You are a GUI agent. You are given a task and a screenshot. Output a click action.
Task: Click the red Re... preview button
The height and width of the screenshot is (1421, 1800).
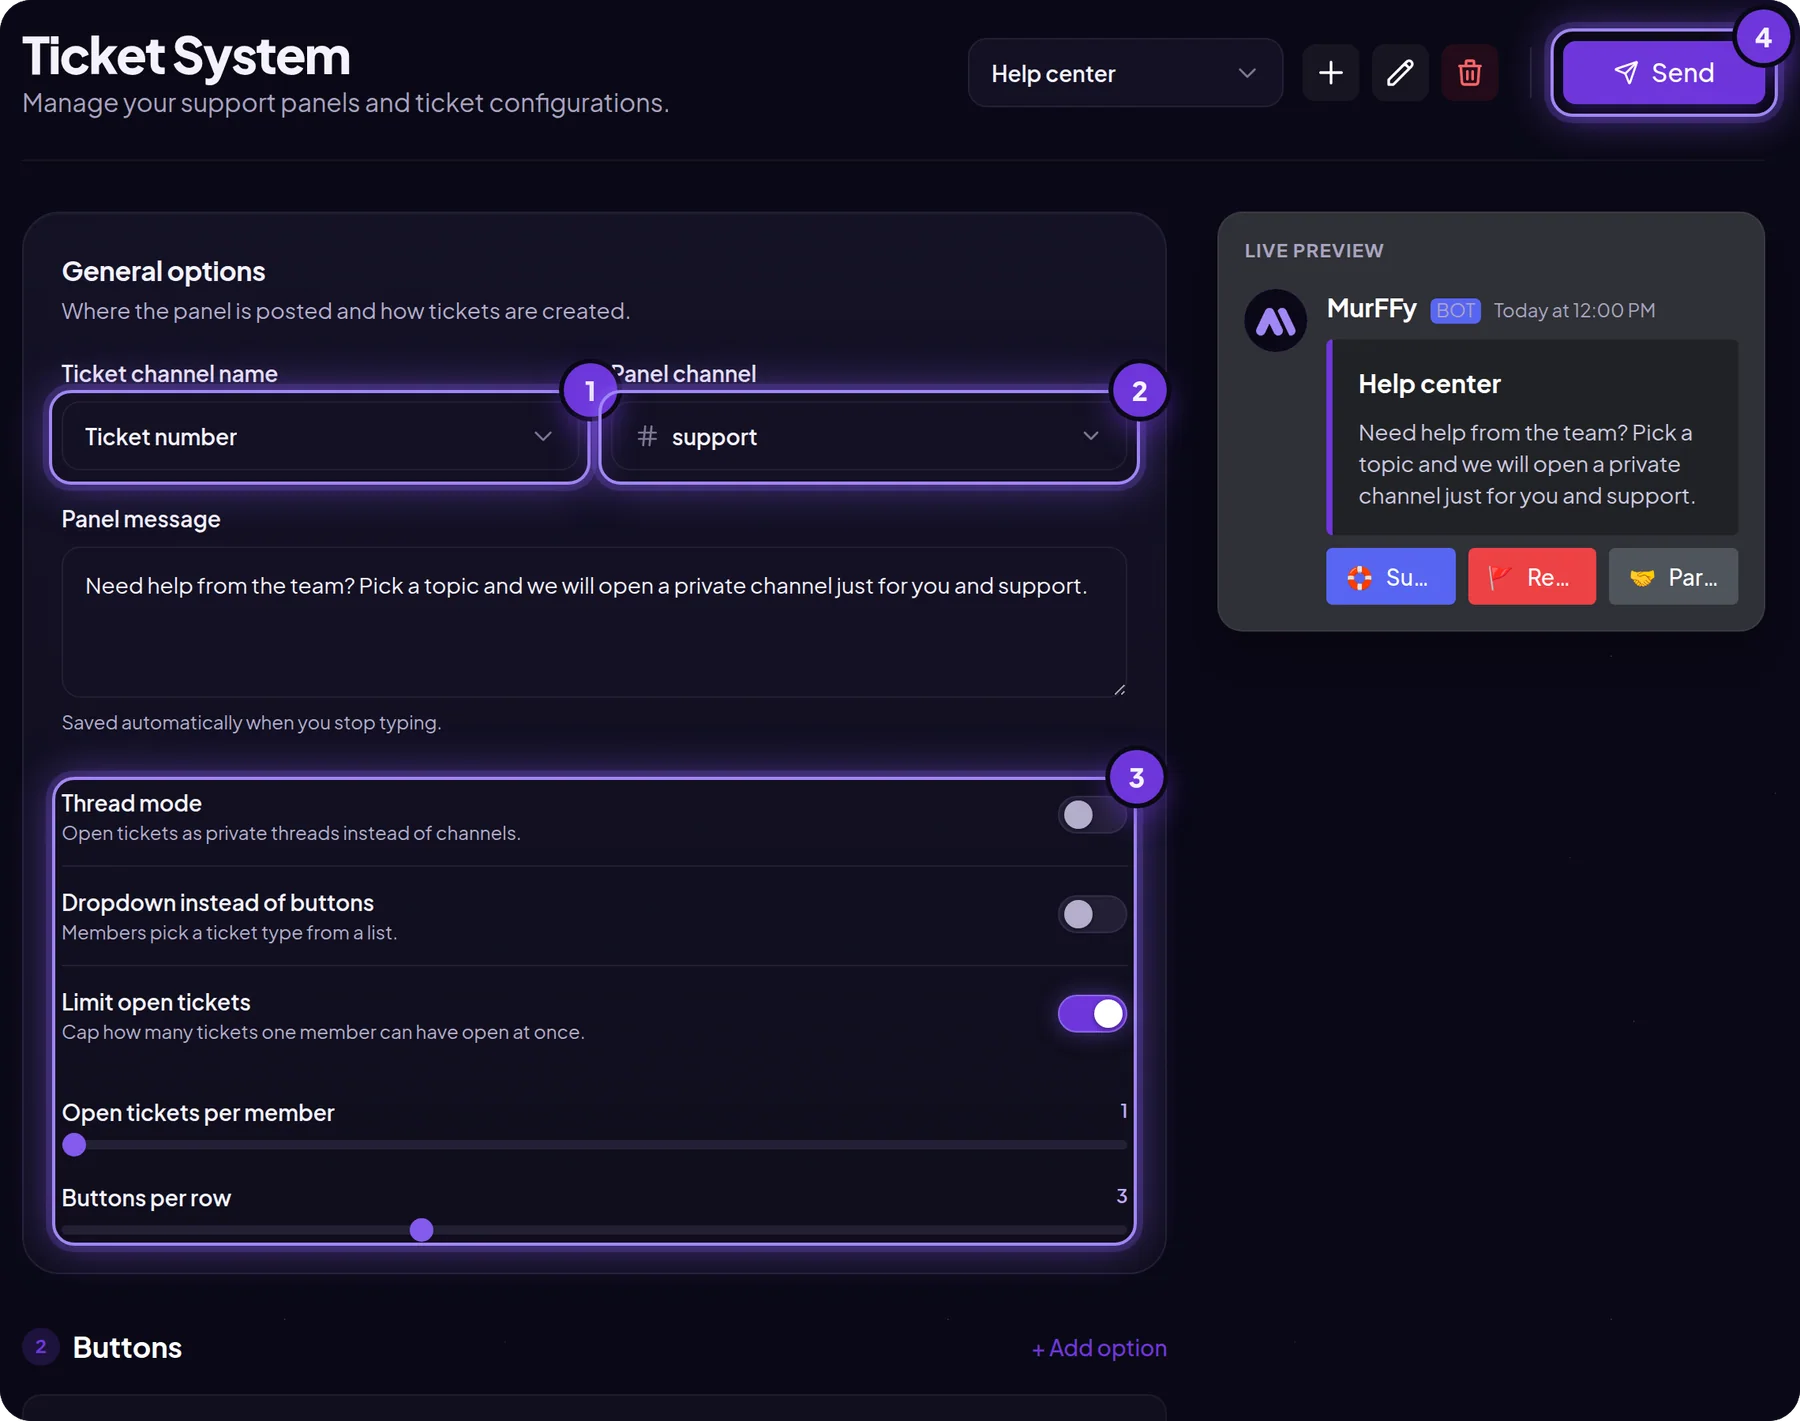click(x=1532, y=577)
